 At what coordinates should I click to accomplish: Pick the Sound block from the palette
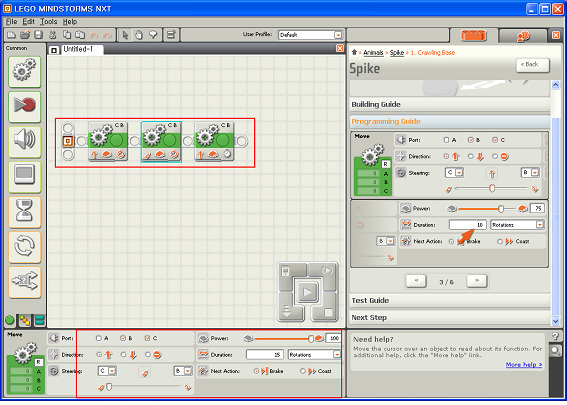[x=25, y=141]
